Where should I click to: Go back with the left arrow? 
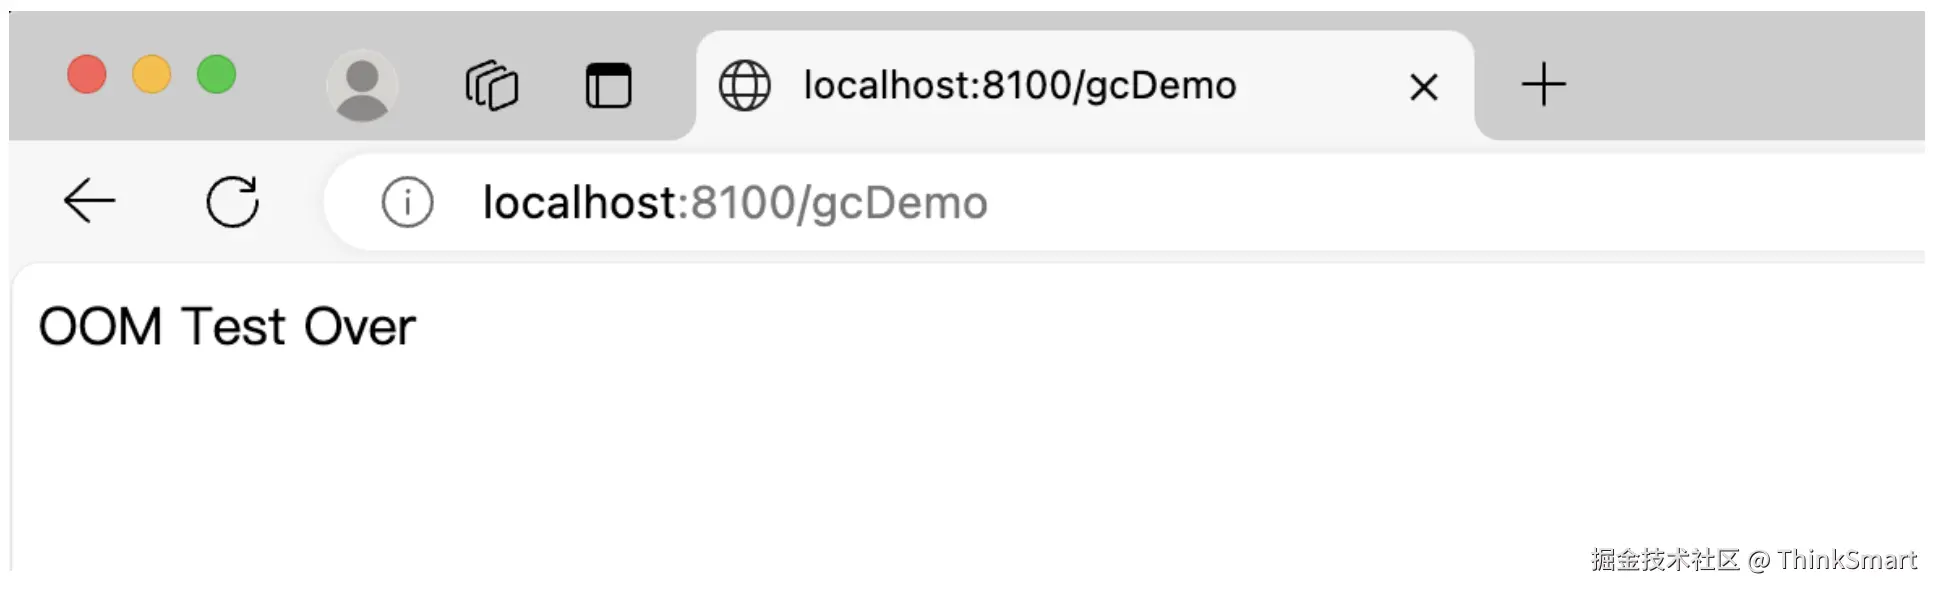tap(89, 202)
